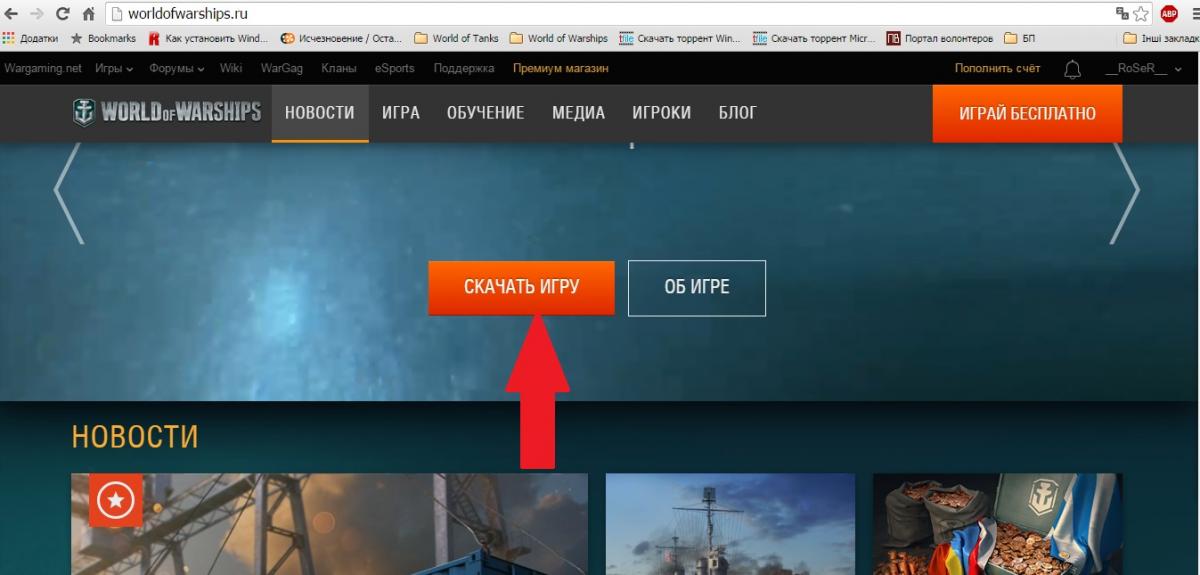Screen dimensions: 1200x575
Task: Click the notifications bell icon
Action: pos(1072,69)
